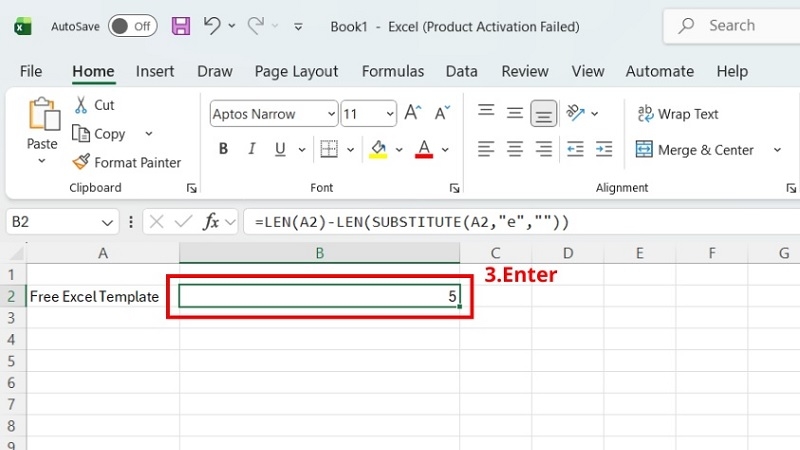Toggle the AutoSave switch
800x450 pixels.
point(132,26)
